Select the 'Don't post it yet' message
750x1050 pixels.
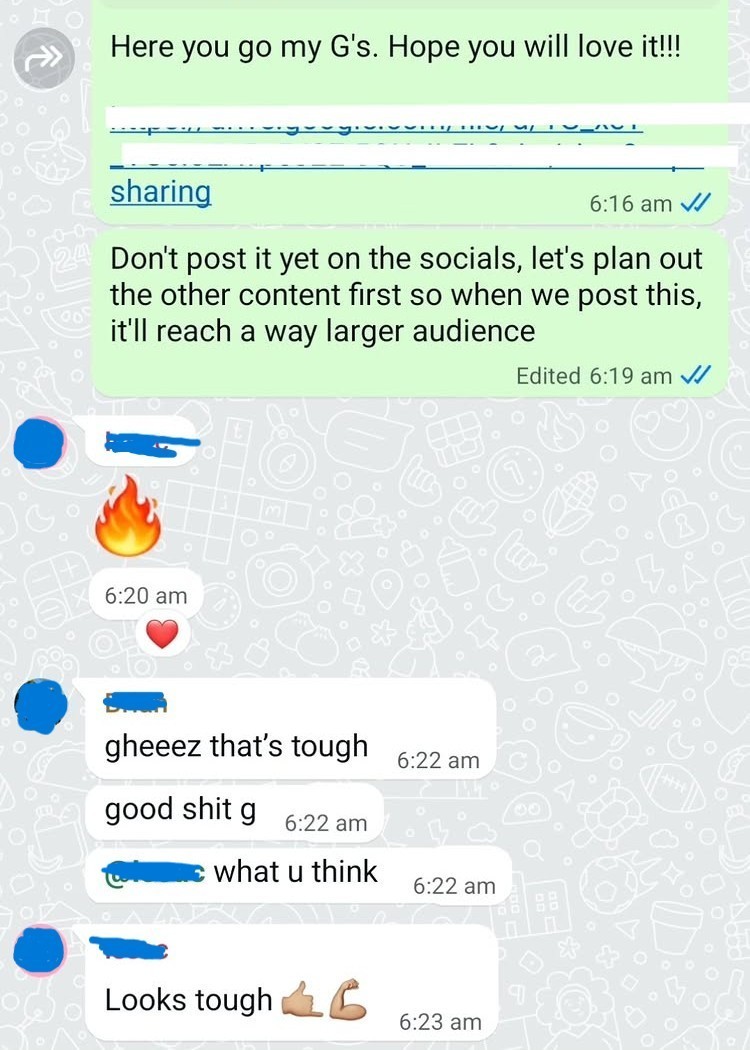point(409,313)
